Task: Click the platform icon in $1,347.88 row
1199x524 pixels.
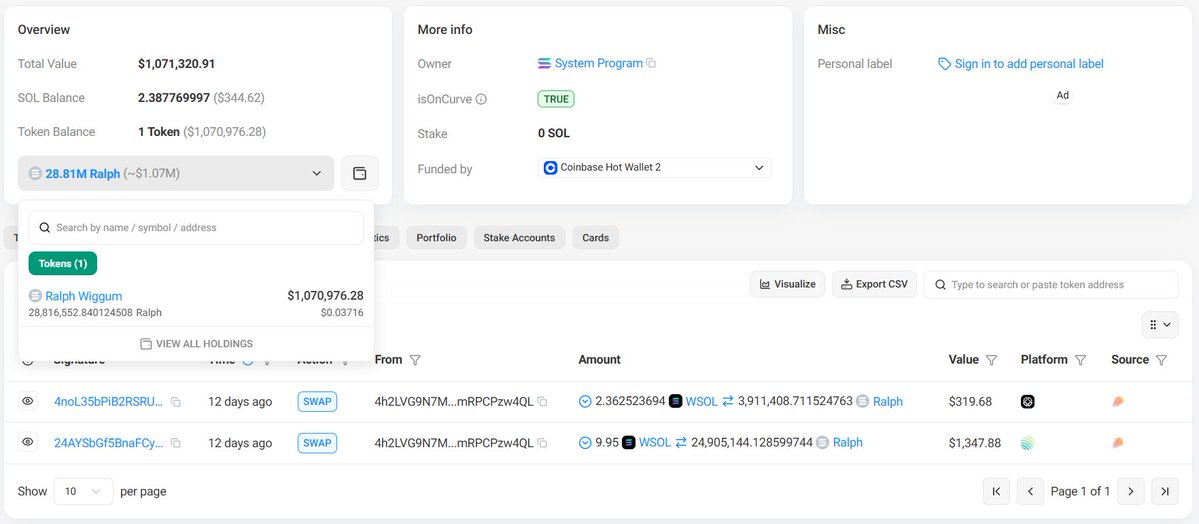Action: [x=1028, y=443]
